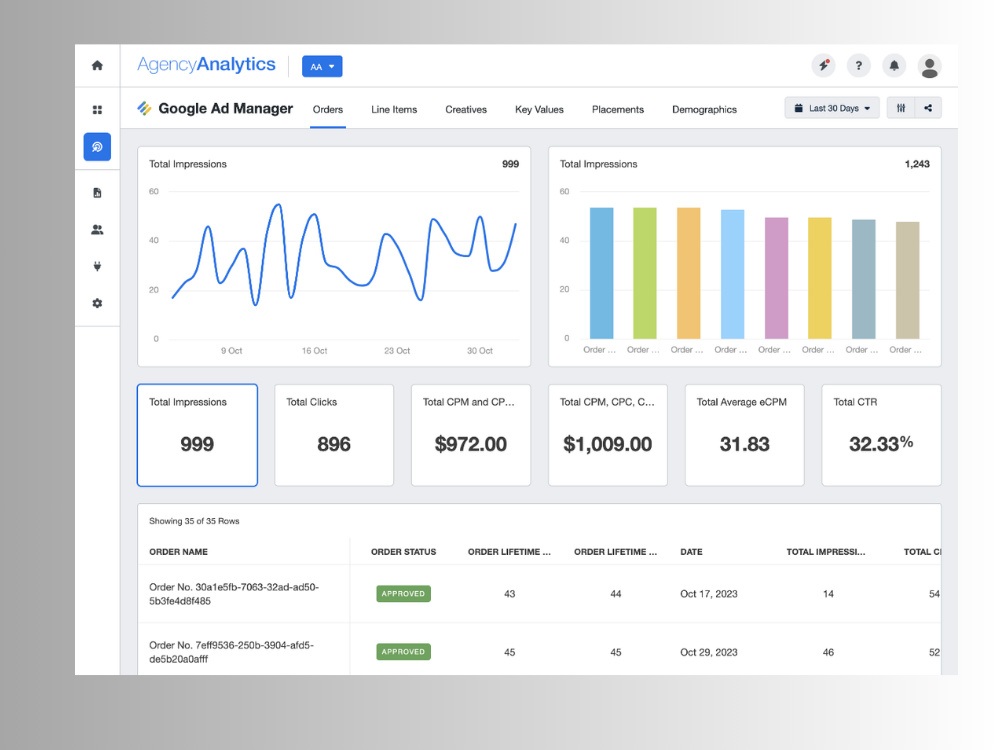Click the Oct 29, 2023 date cell
This screenshot has width=1000, height=750.
click(709, 652)
